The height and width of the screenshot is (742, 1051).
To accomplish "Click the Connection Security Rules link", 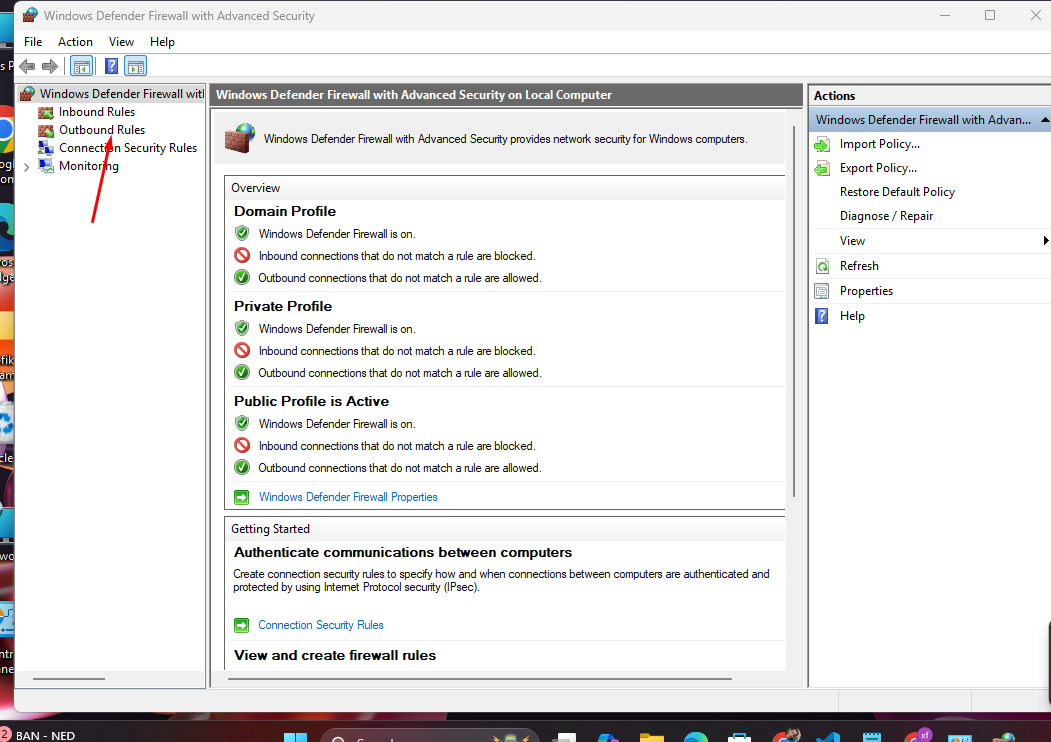I will coord(321,625).
